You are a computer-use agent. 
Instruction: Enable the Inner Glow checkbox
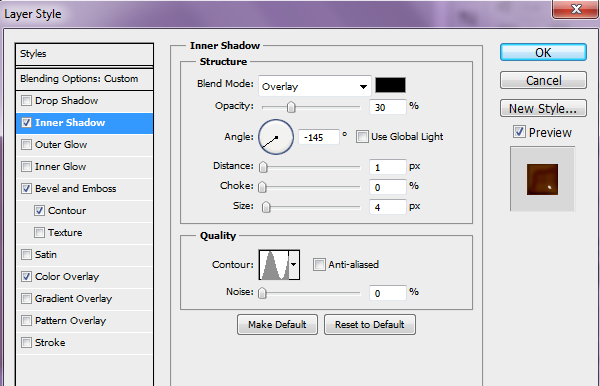click(x=26, y=167)
